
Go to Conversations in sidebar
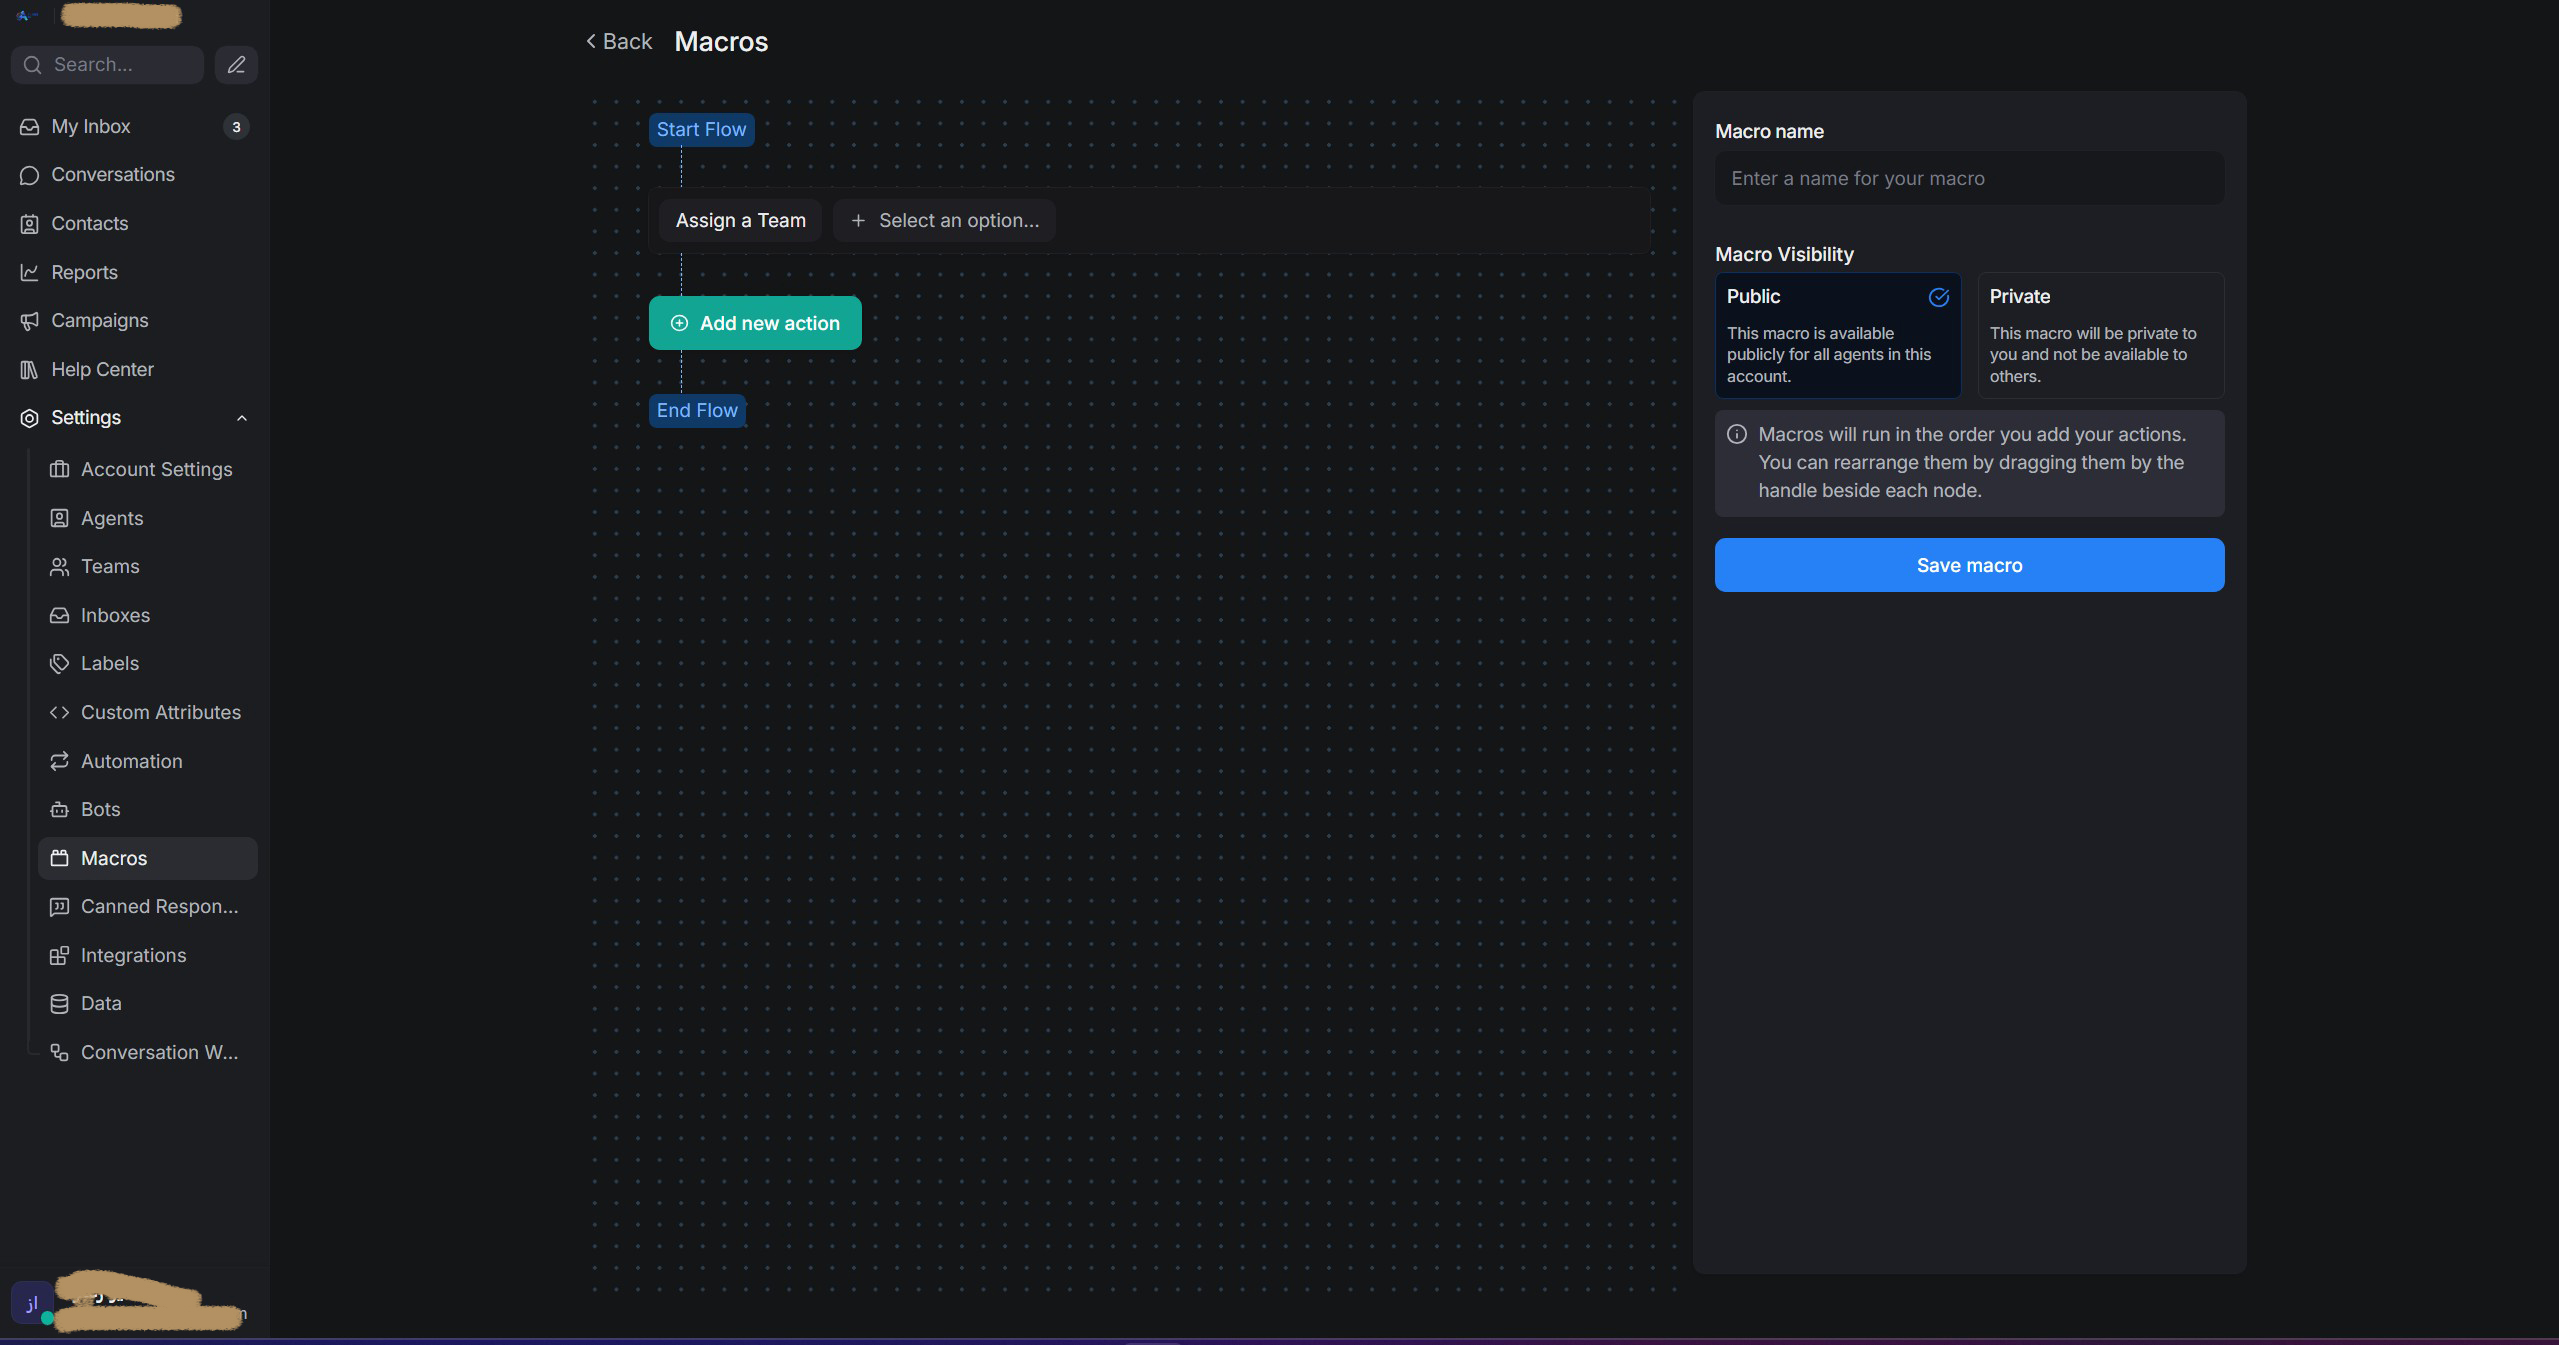[x=134, y=175]
